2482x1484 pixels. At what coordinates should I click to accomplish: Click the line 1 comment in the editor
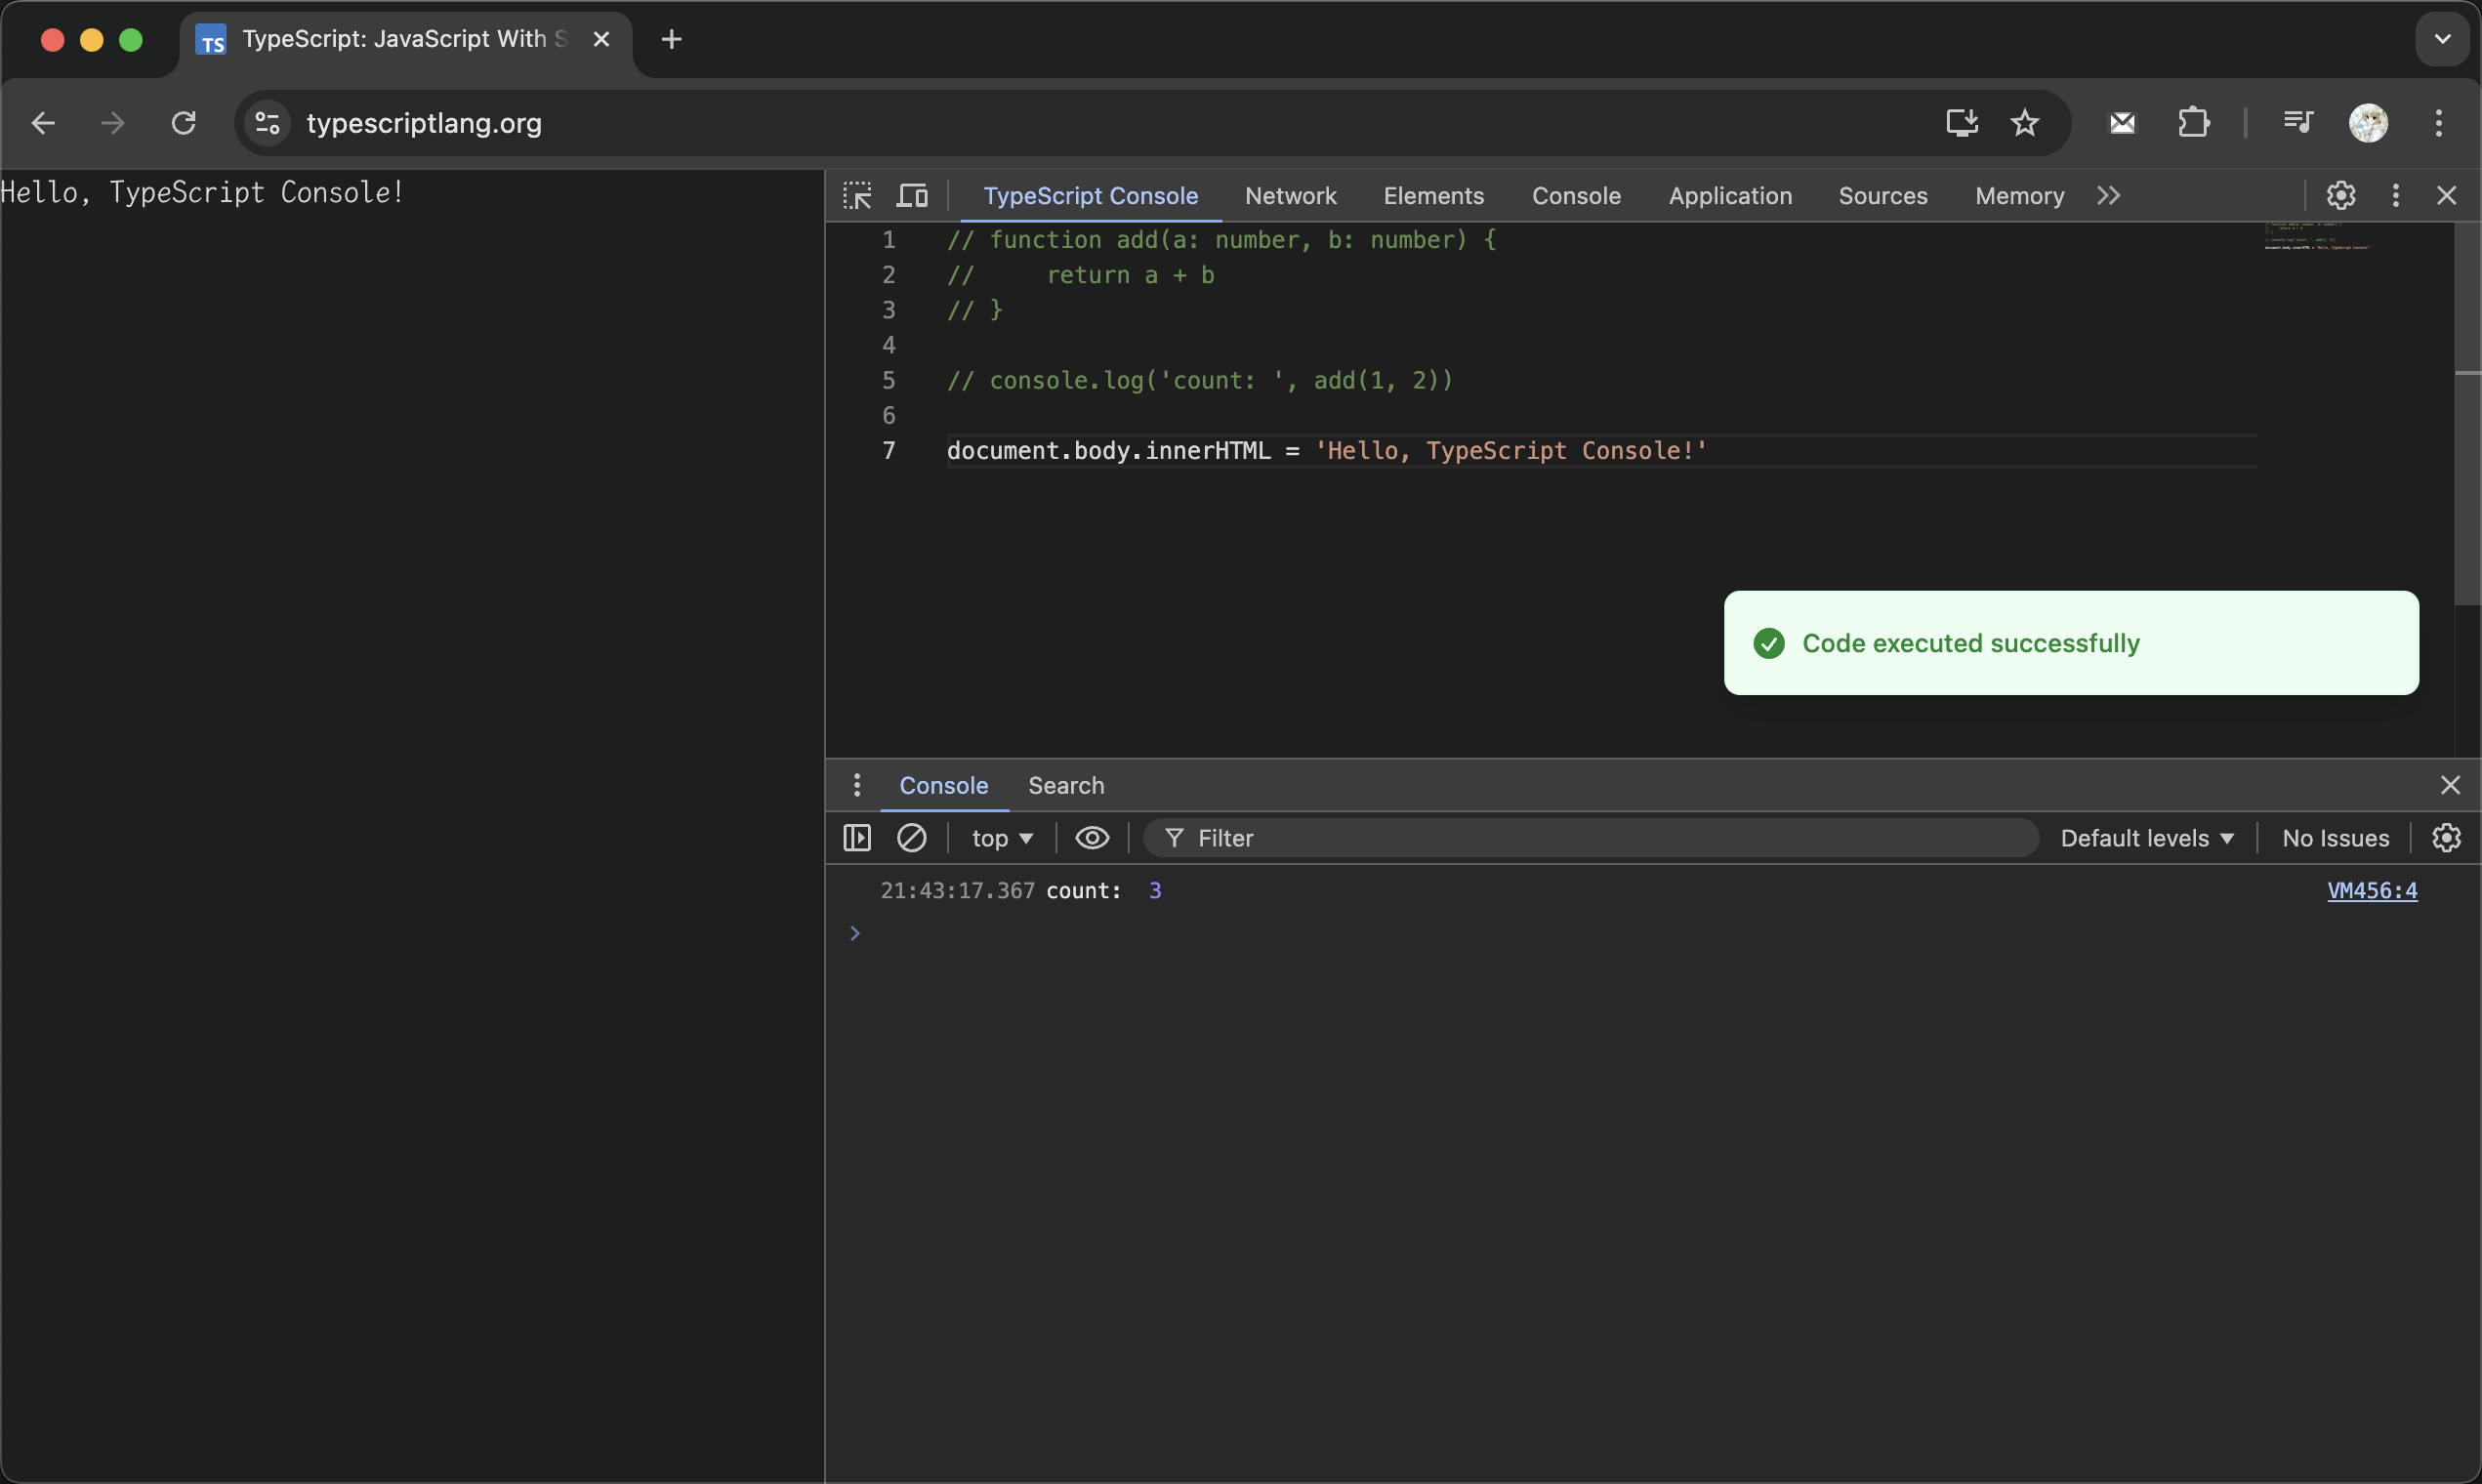pyautogui.click(x=1221, y=240)
